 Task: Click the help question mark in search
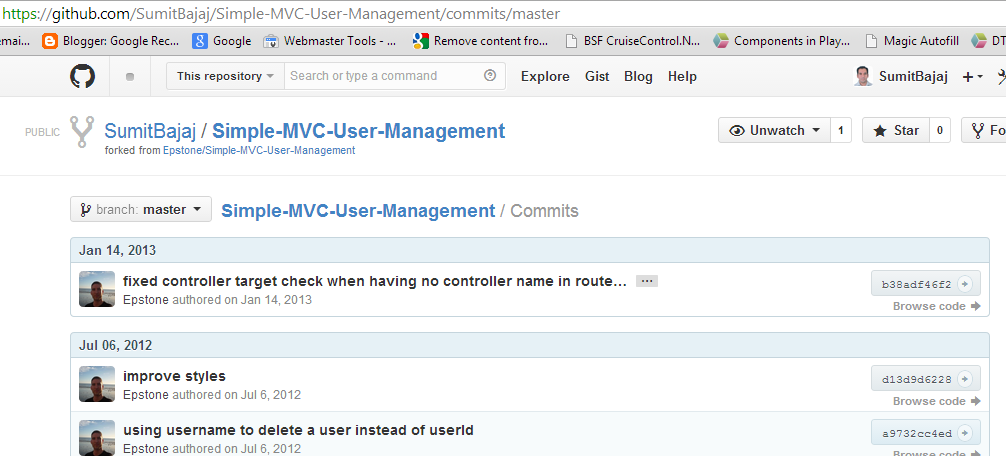[x=490, y=76]
